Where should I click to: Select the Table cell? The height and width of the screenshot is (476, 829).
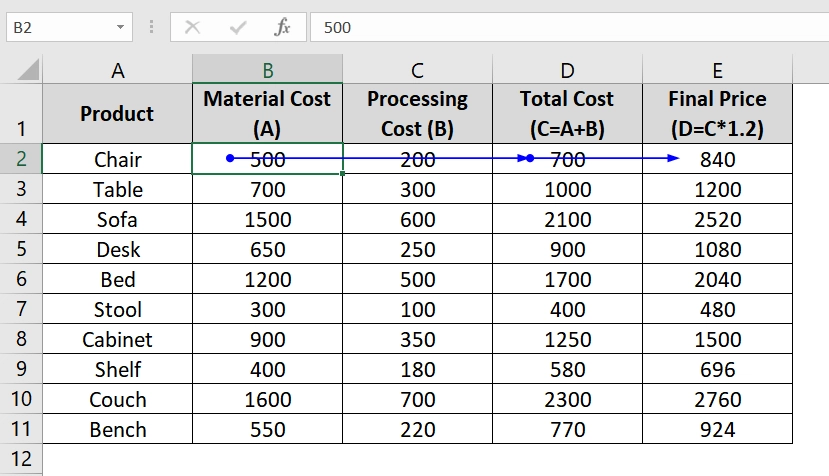[117, 189]
